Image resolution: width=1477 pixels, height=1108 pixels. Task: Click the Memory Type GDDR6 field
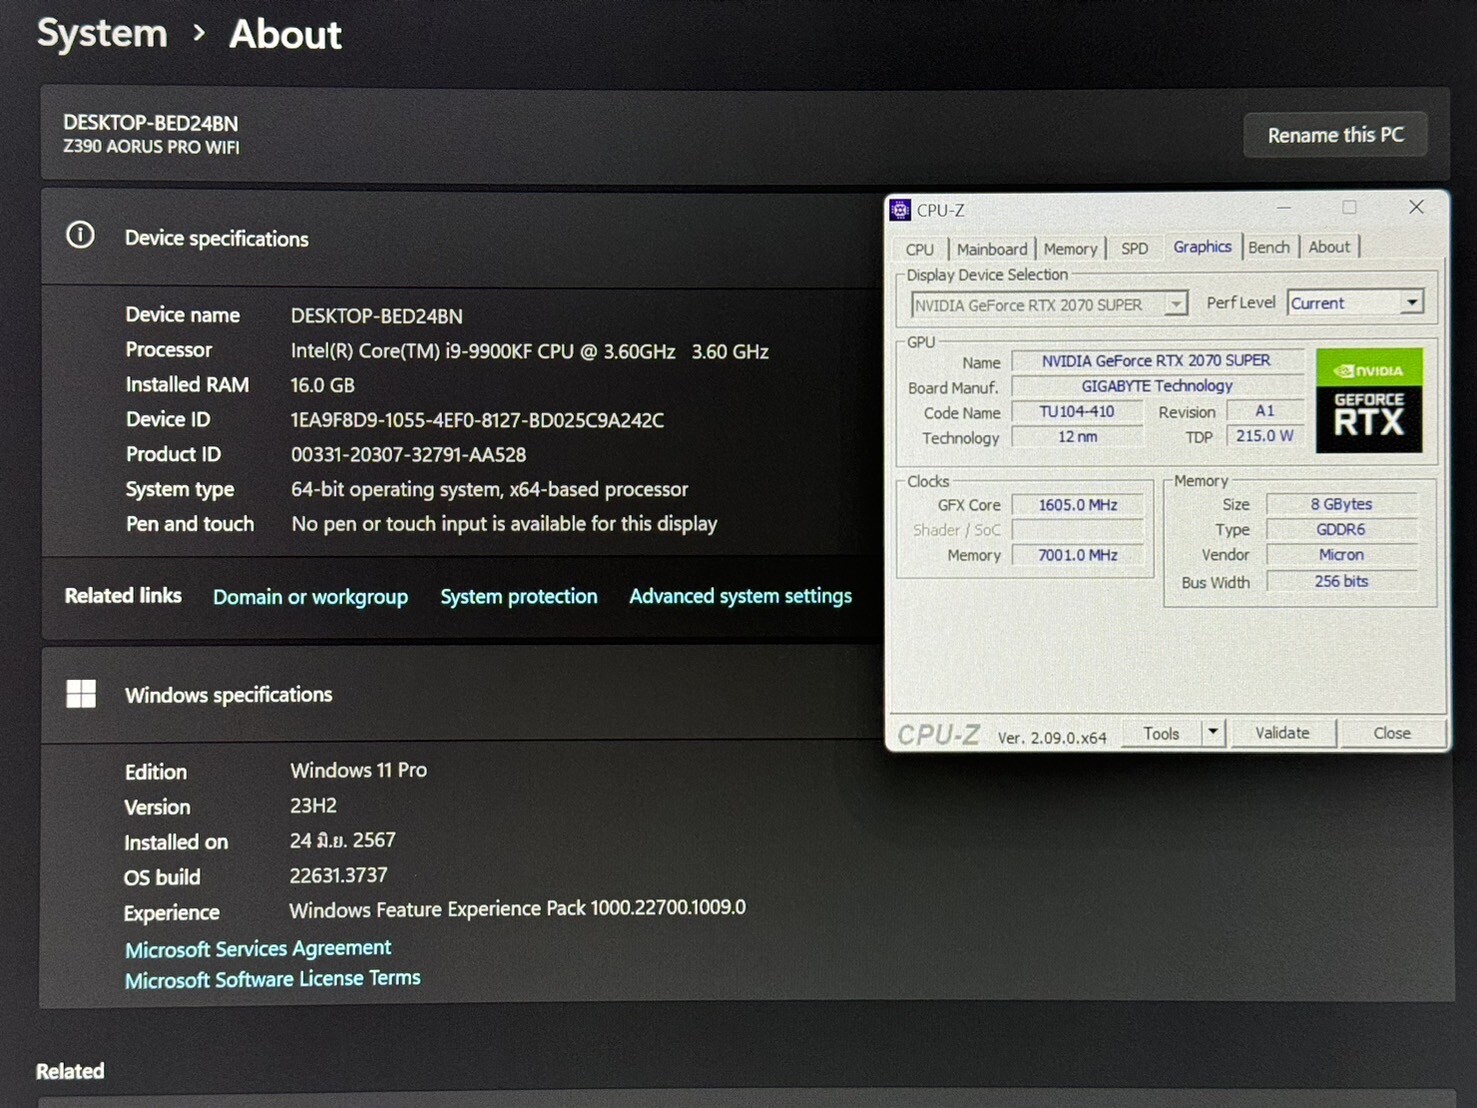pos(1342,529)
